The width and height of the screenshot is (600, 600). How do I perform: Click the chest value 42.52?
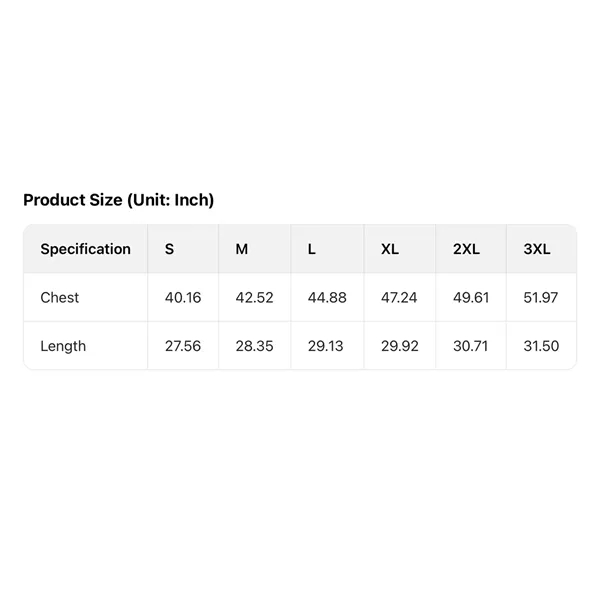[x=254, y=297]
